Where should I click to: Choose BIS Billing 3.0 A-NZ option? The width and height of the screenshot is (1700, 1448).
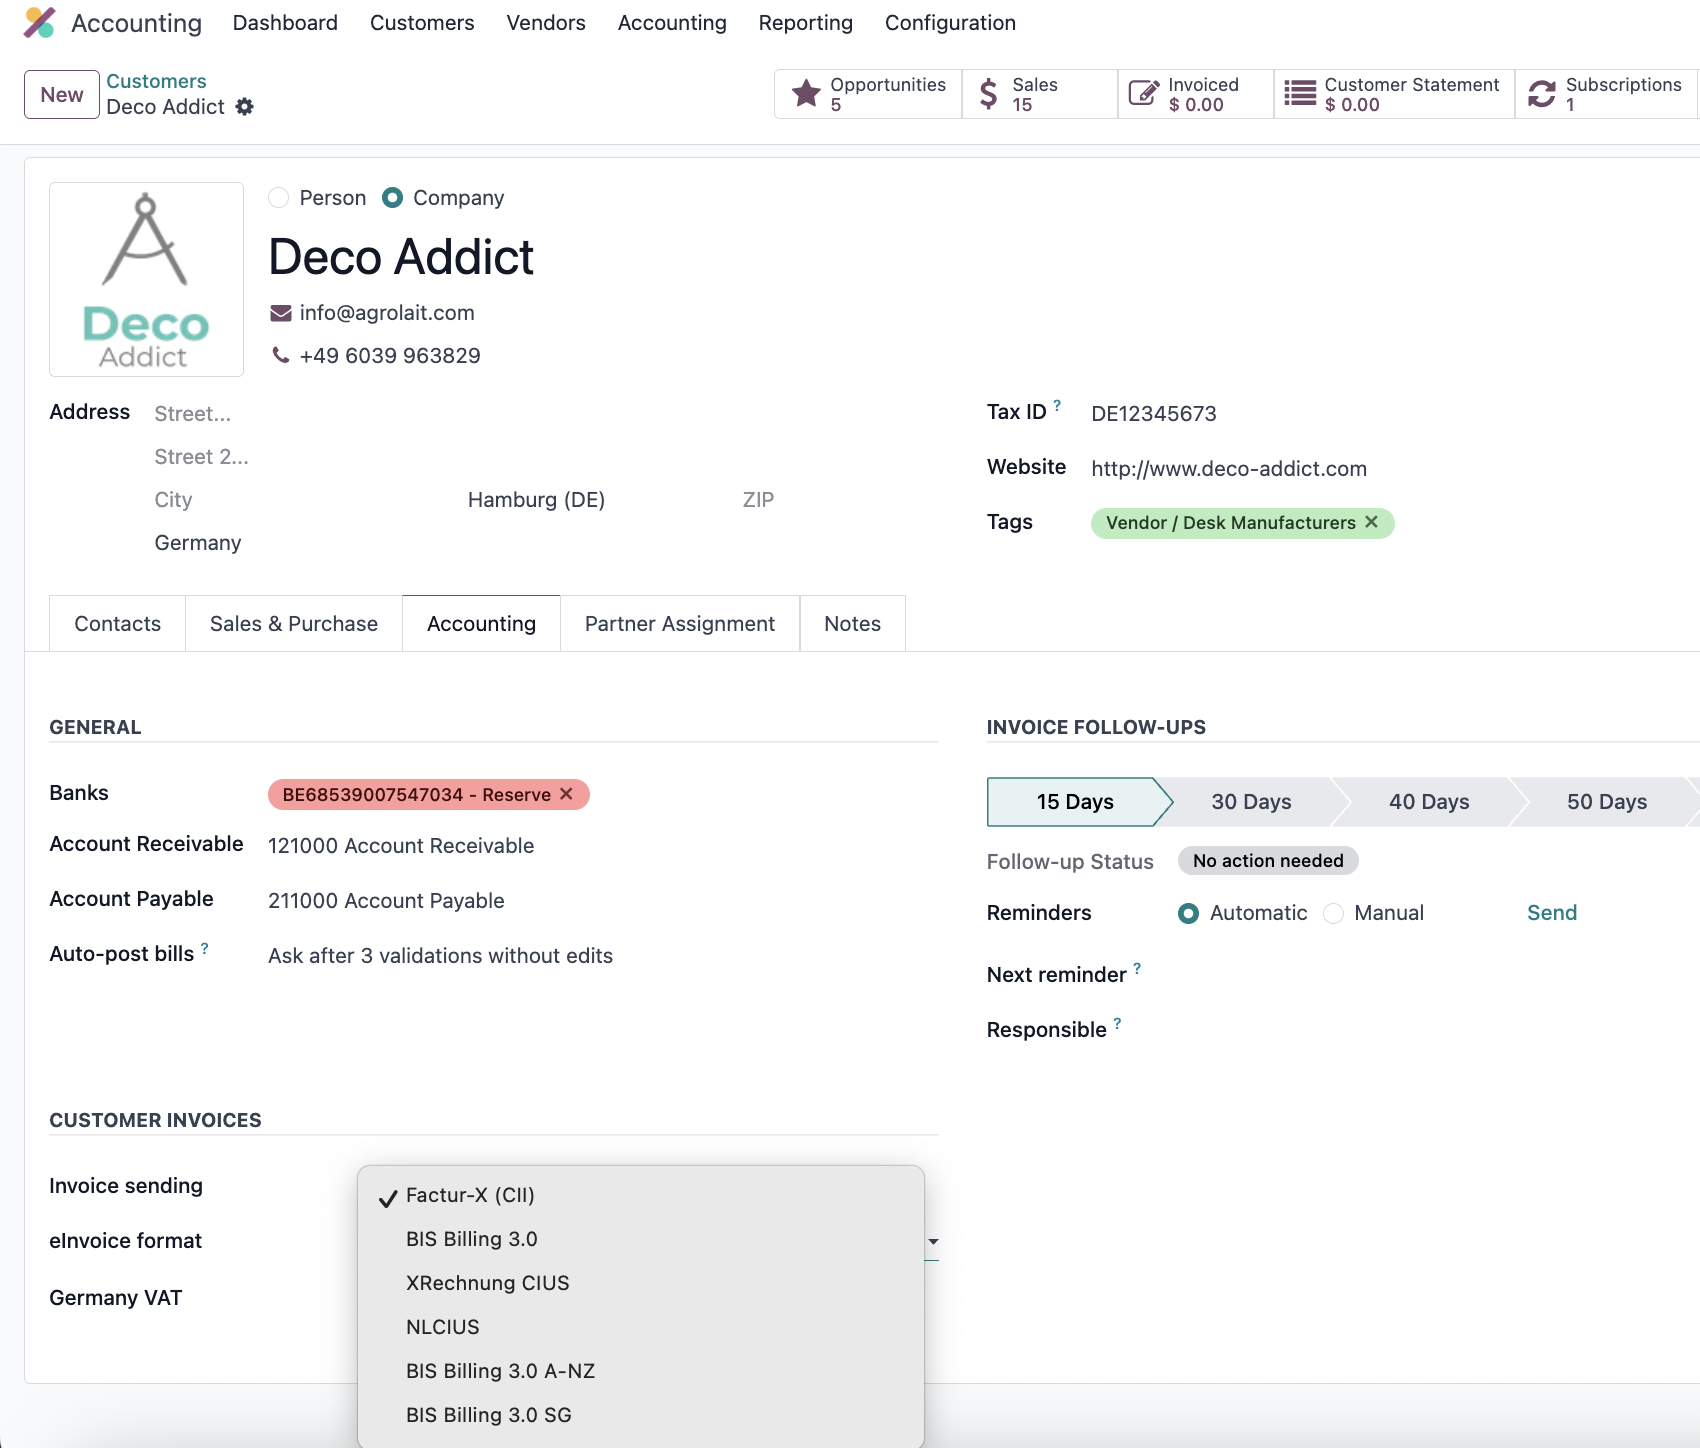pyautogui.click(x=640, y=1372)
